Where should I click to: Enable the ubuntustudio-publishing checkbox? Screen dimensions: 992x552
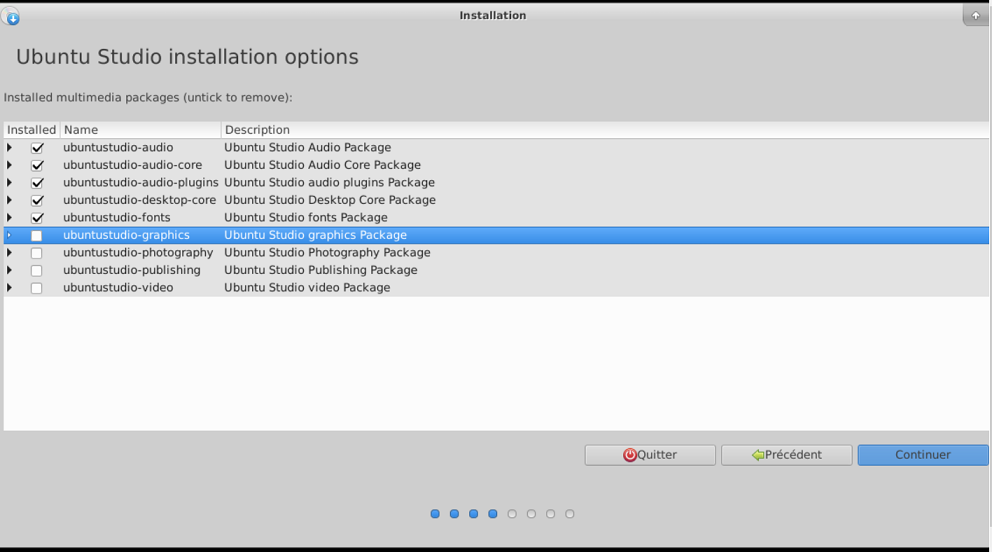(x=37, y=270)
